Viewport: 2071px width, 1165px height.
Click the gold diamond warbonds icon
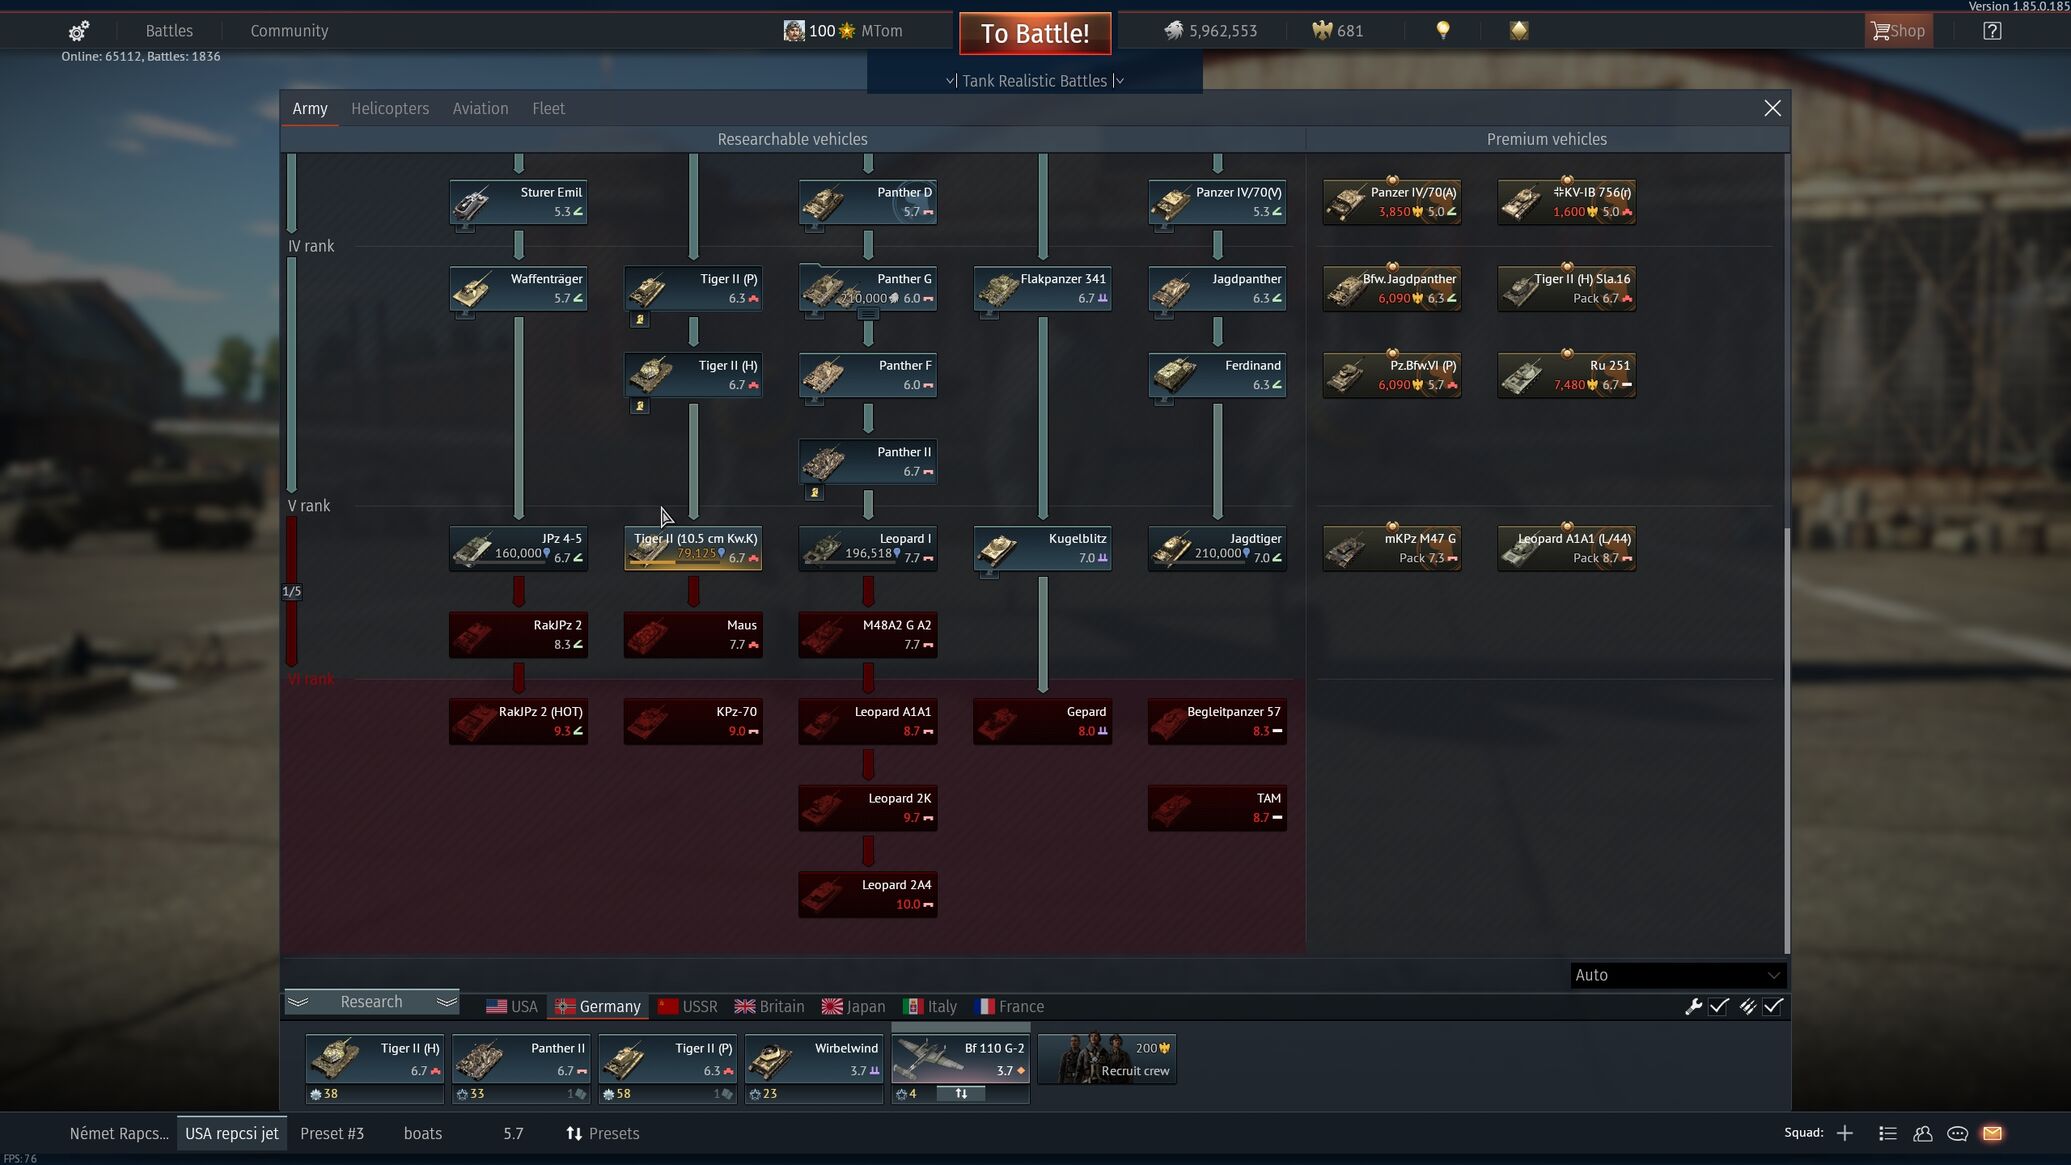[1518, 31]
